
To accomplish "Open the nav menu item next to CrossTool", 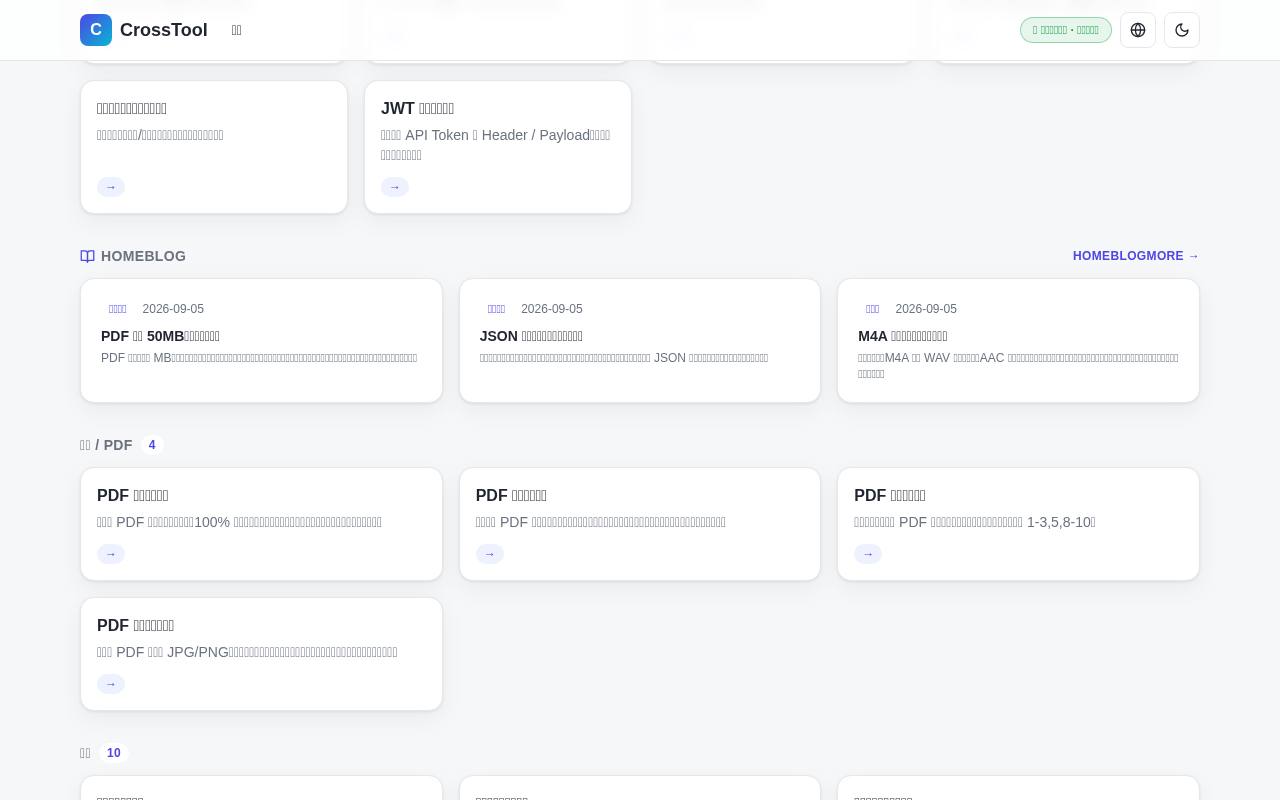I will click(237, 30).
